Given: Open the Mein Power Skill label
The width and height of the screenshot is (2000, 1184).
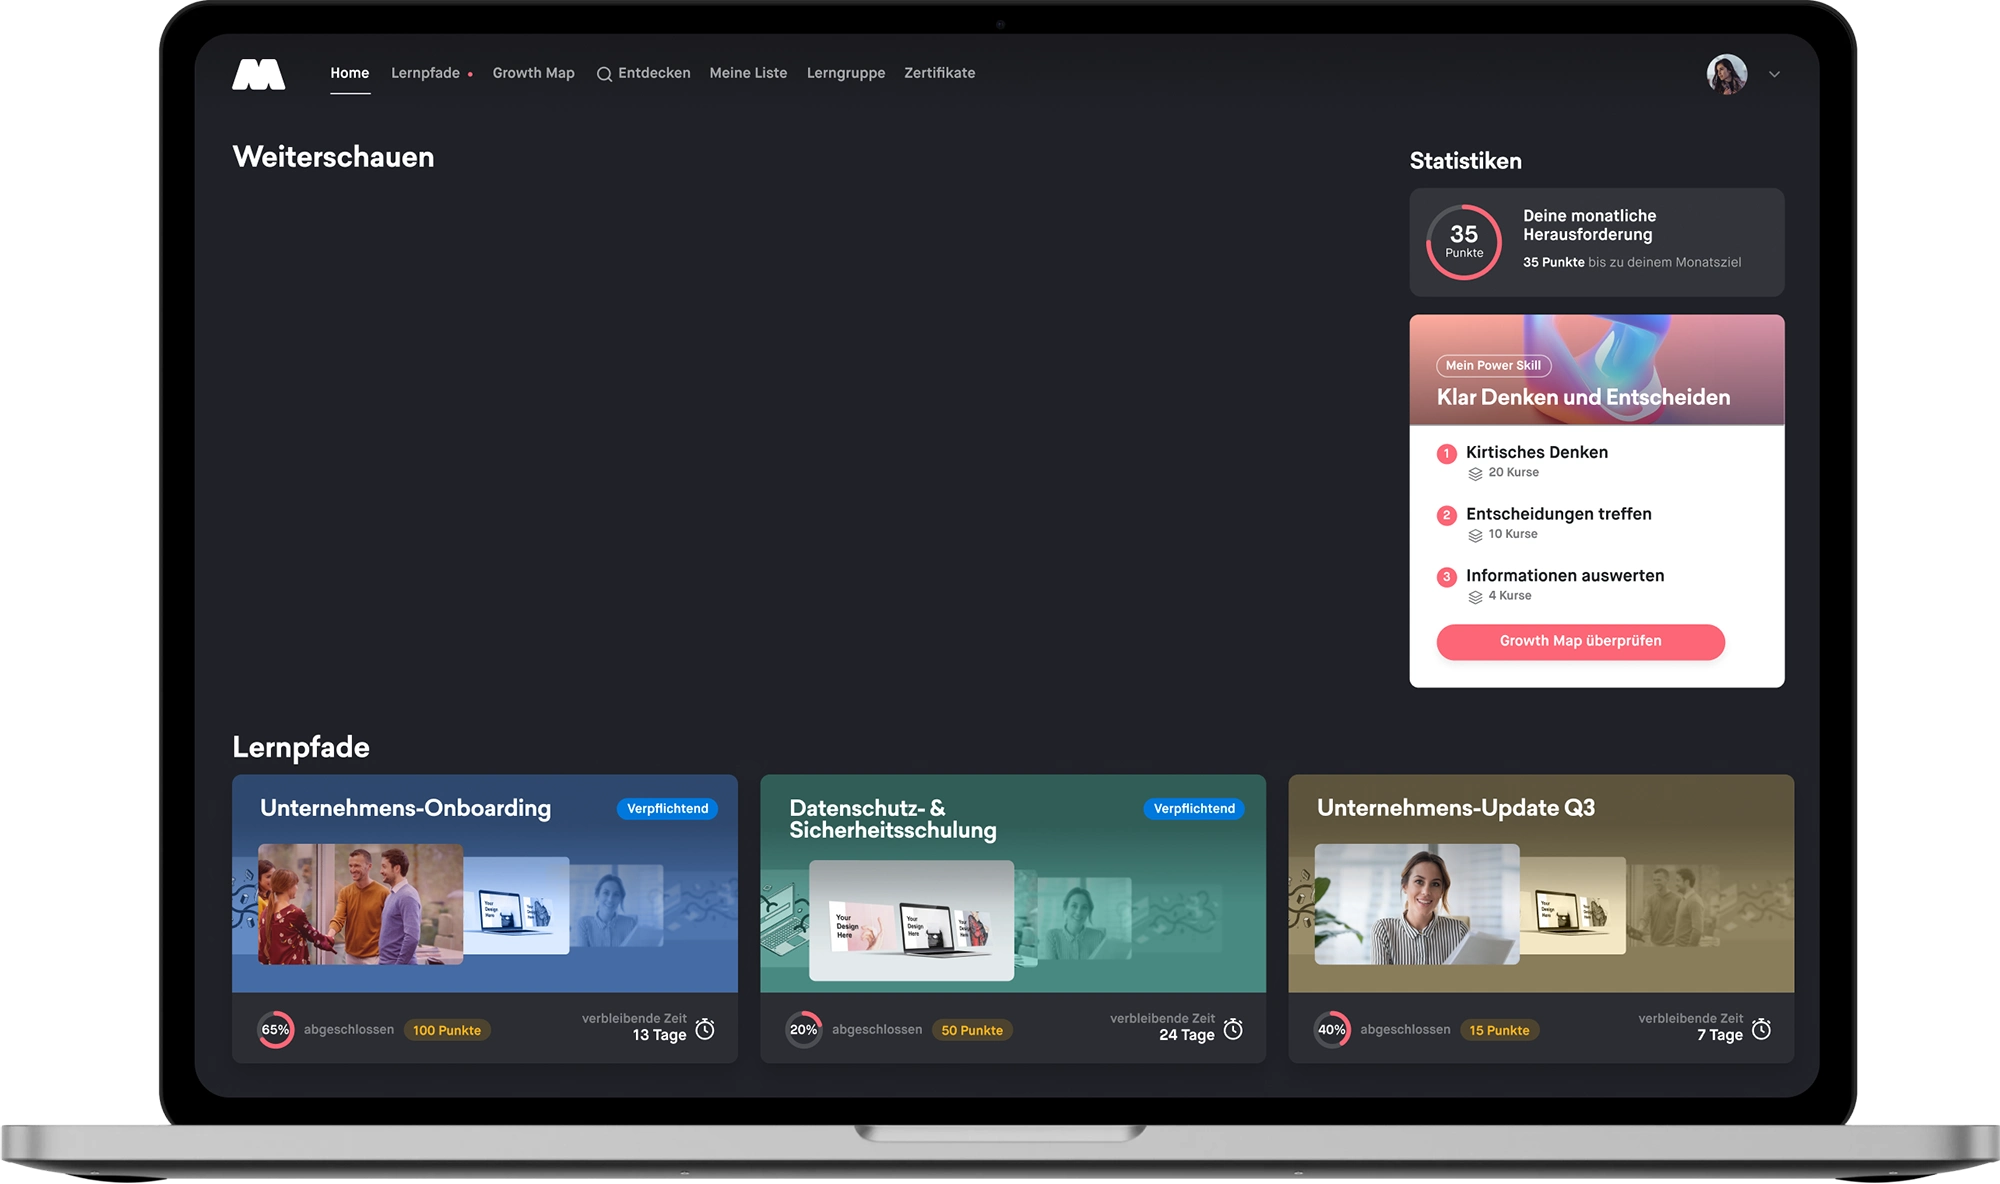Looking at the screenshot, I should tap(1493, 366).
